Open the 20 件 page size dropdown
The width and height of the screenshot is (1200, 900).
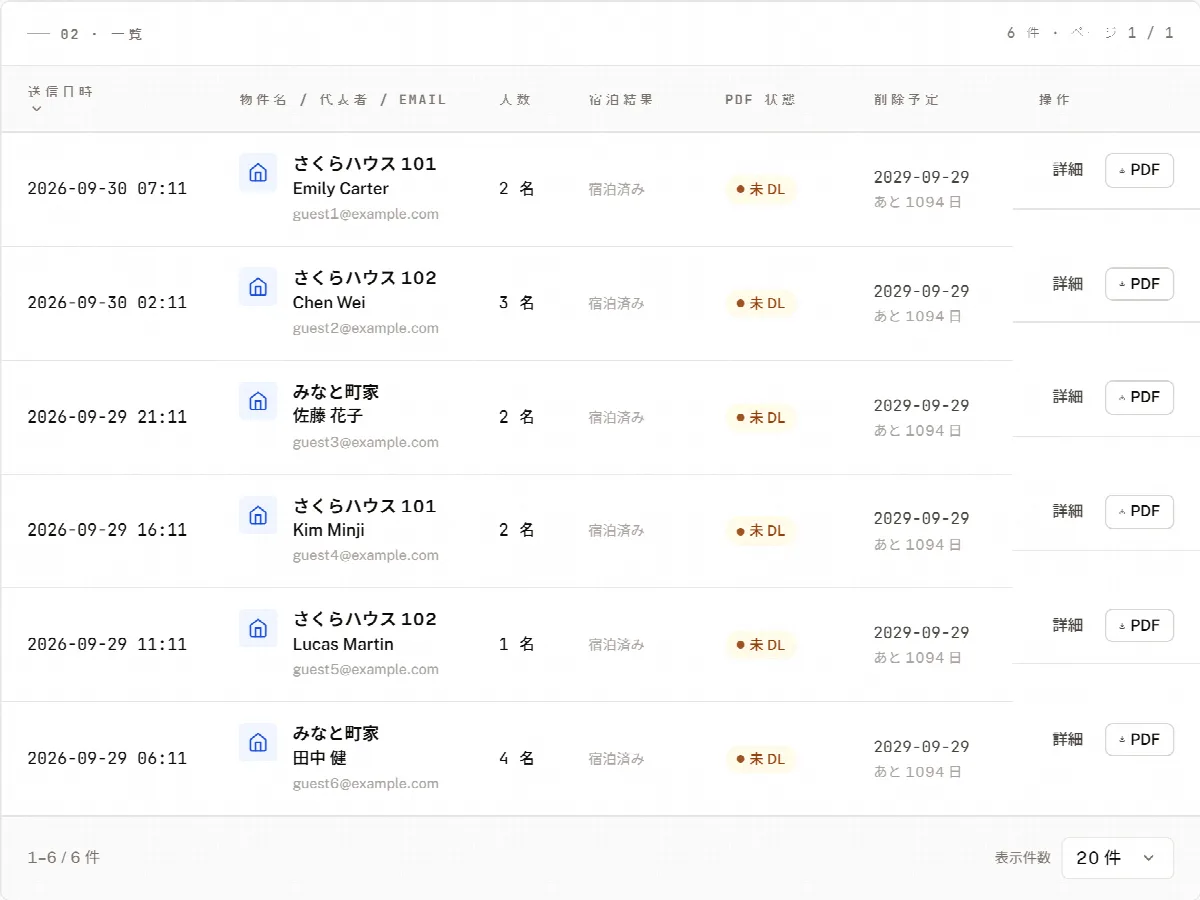pos(1117,858)
